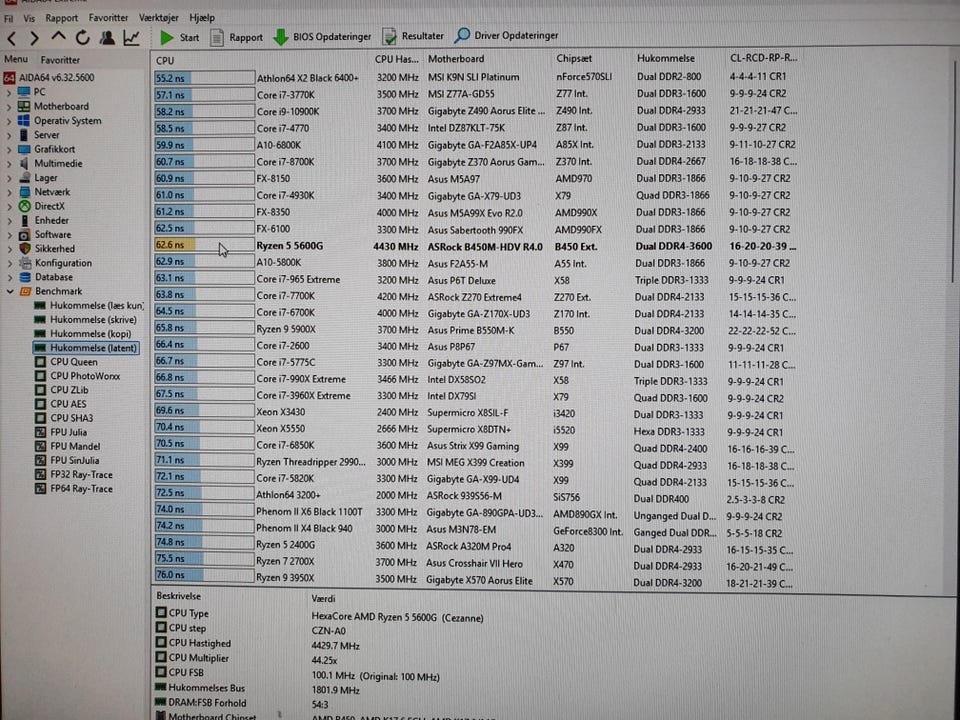Image resolution: width=960 pixels, height=720 pixels.
Task: Select the DirectX icon in the tree
Action: [24, 206]
